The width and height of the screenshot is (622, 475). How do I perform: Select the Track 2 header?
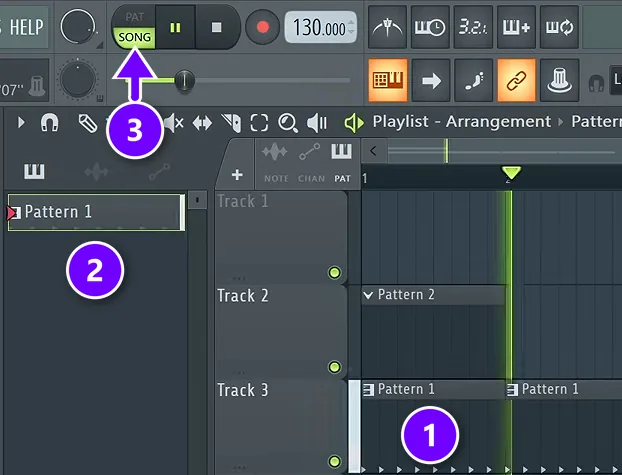point(281,332)
